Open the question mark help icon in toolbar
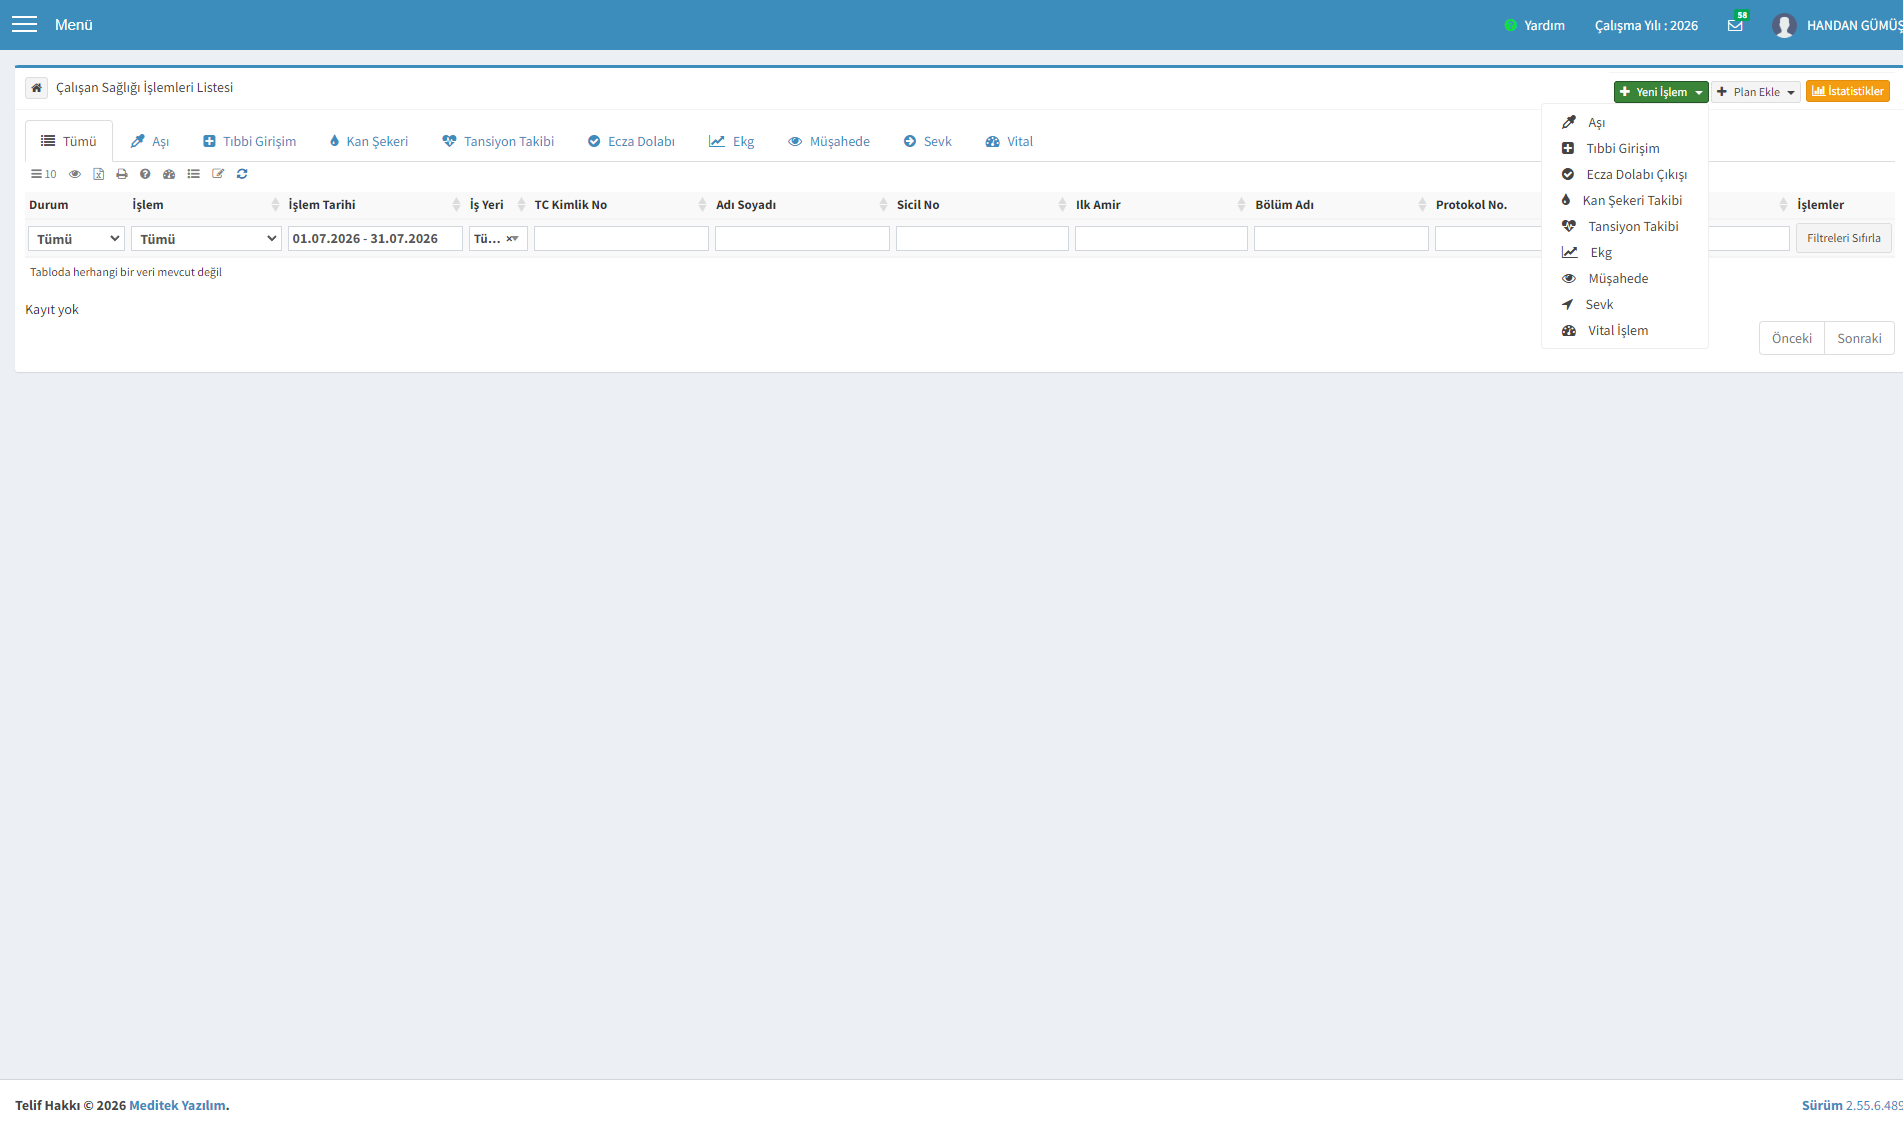 pyautogui.click(x=145, y=174)
